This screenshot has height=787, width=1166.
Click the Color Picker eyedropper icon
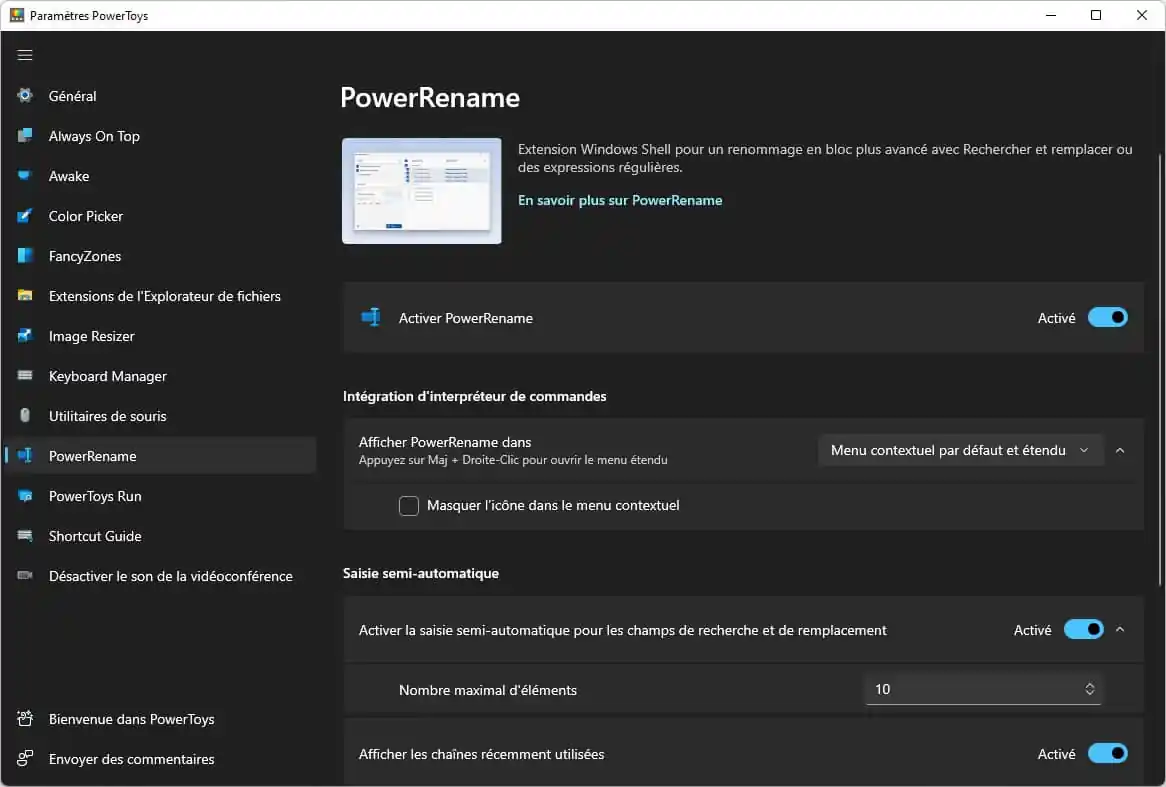click(25, 216)
